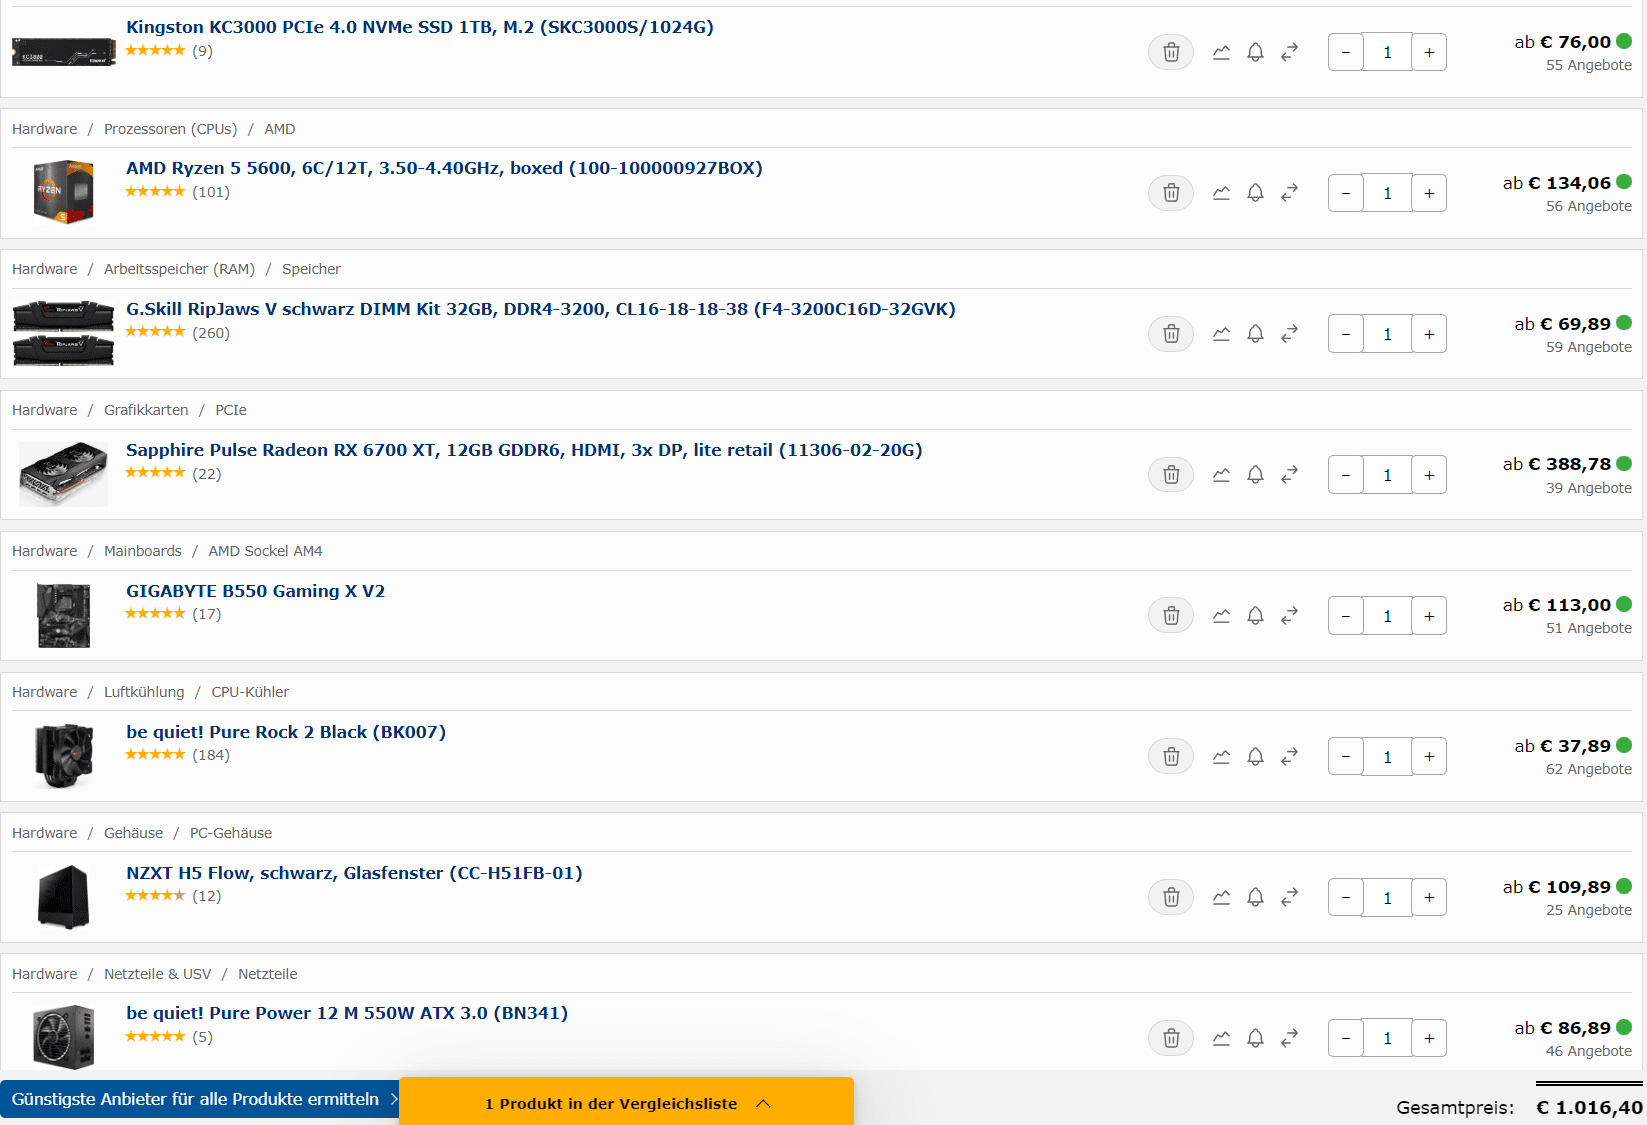Click the Sapphire RX 6700 XT thumbnail

(x=63, y=474)
